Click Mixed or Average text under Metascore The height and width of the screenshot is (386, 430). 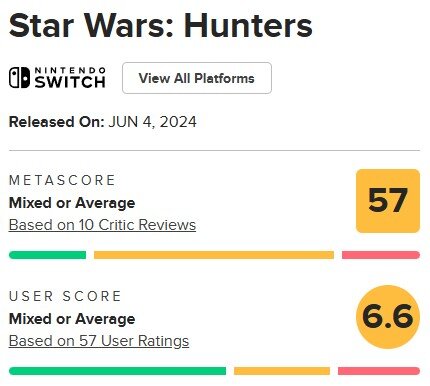coord(72,203)
